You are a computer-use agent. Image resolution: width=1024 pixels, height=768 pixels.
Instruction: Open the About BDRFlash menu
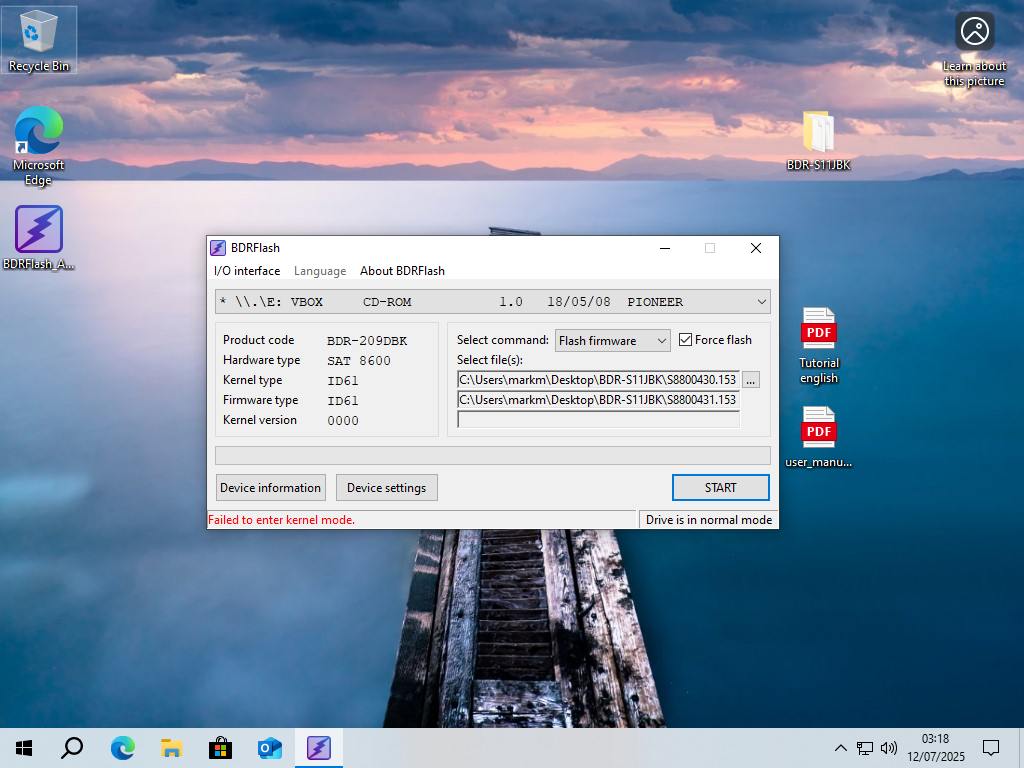402,271
